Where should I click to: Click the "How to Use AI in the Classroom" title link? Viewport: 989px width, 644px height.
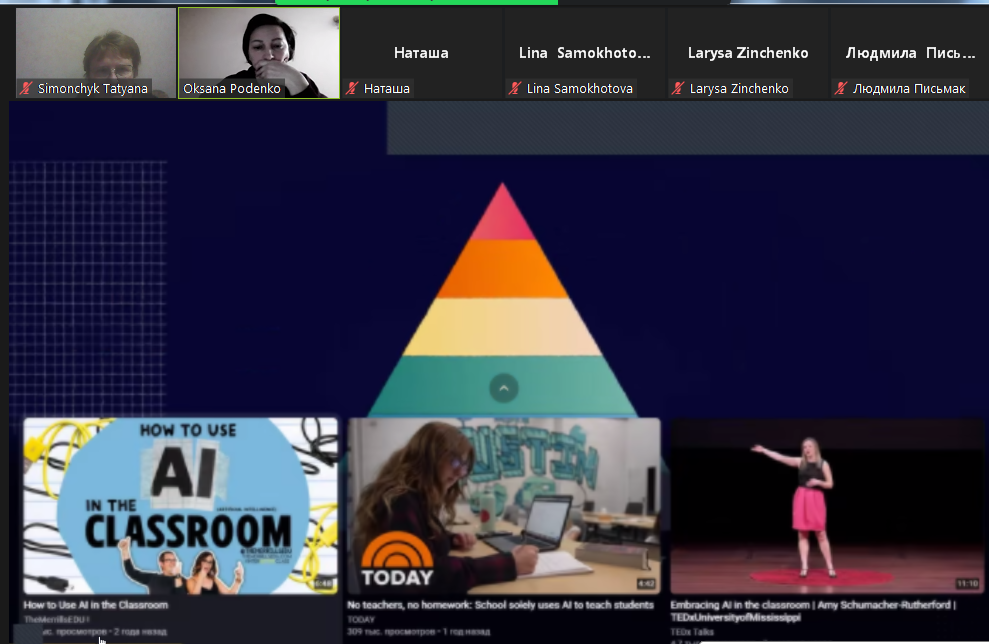coord(96,605)
